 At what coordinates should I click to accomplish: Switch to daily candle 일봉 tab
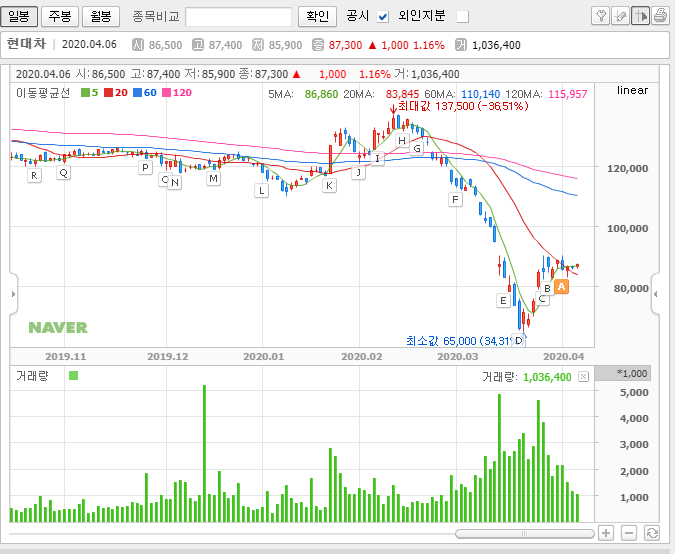[x=19, y=17]
